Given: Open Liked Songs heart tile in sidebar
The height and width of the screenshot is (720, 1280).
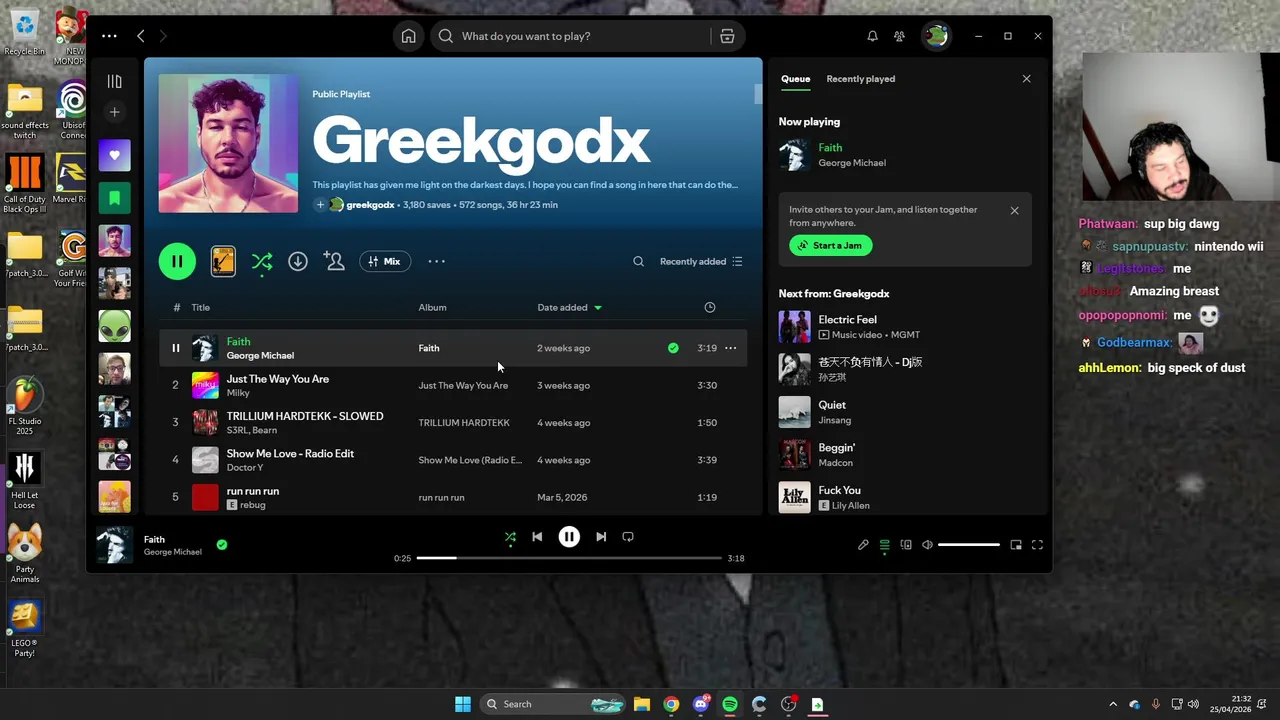Looking at the screenshot, I should (114, 155).
